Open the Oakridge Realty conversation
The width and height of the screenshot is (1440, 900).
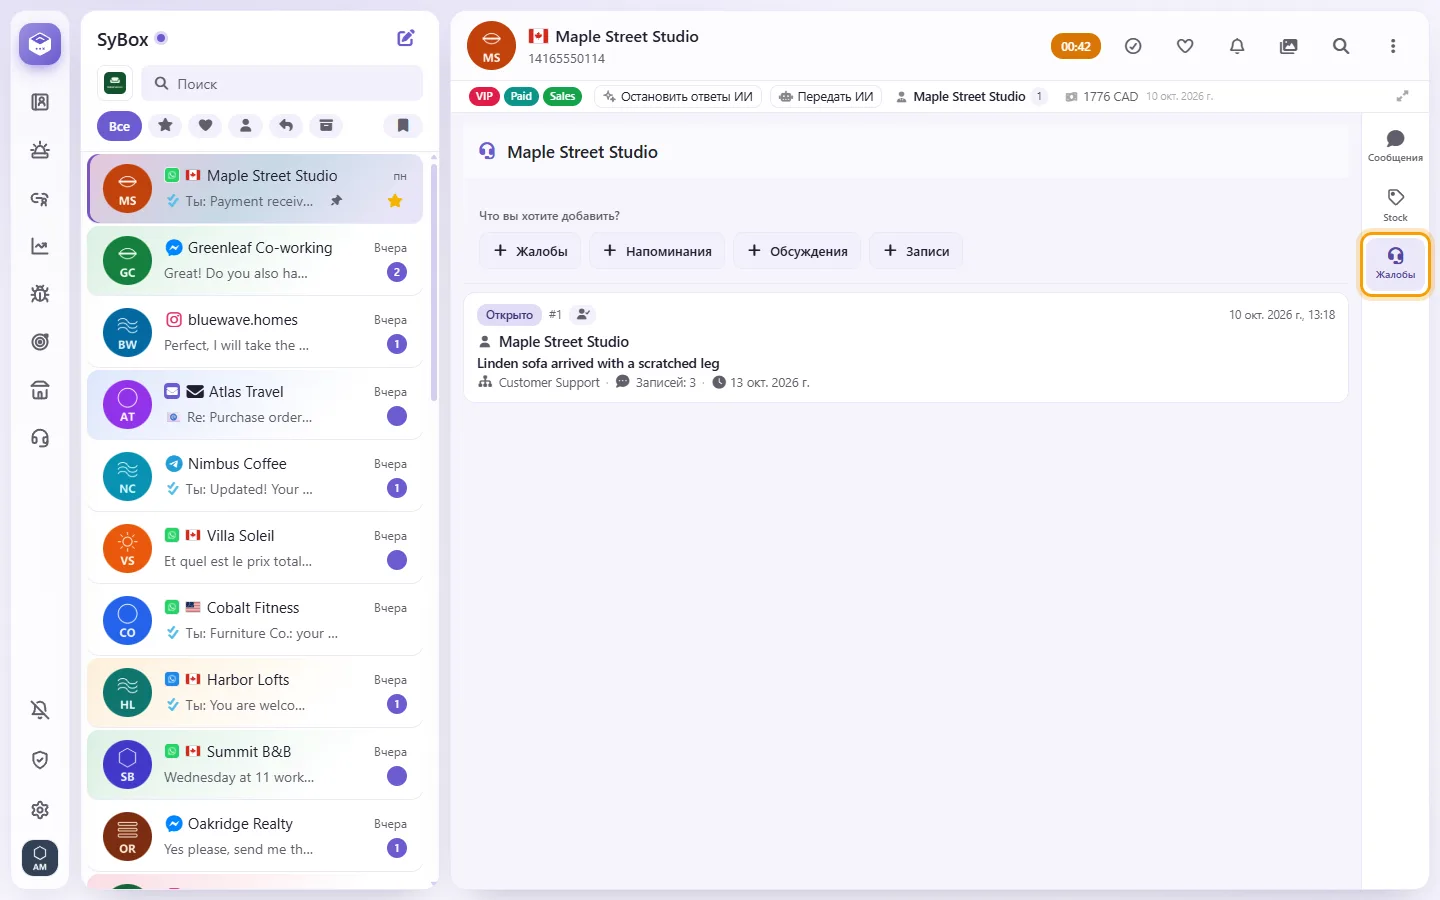tap(255, 836)
